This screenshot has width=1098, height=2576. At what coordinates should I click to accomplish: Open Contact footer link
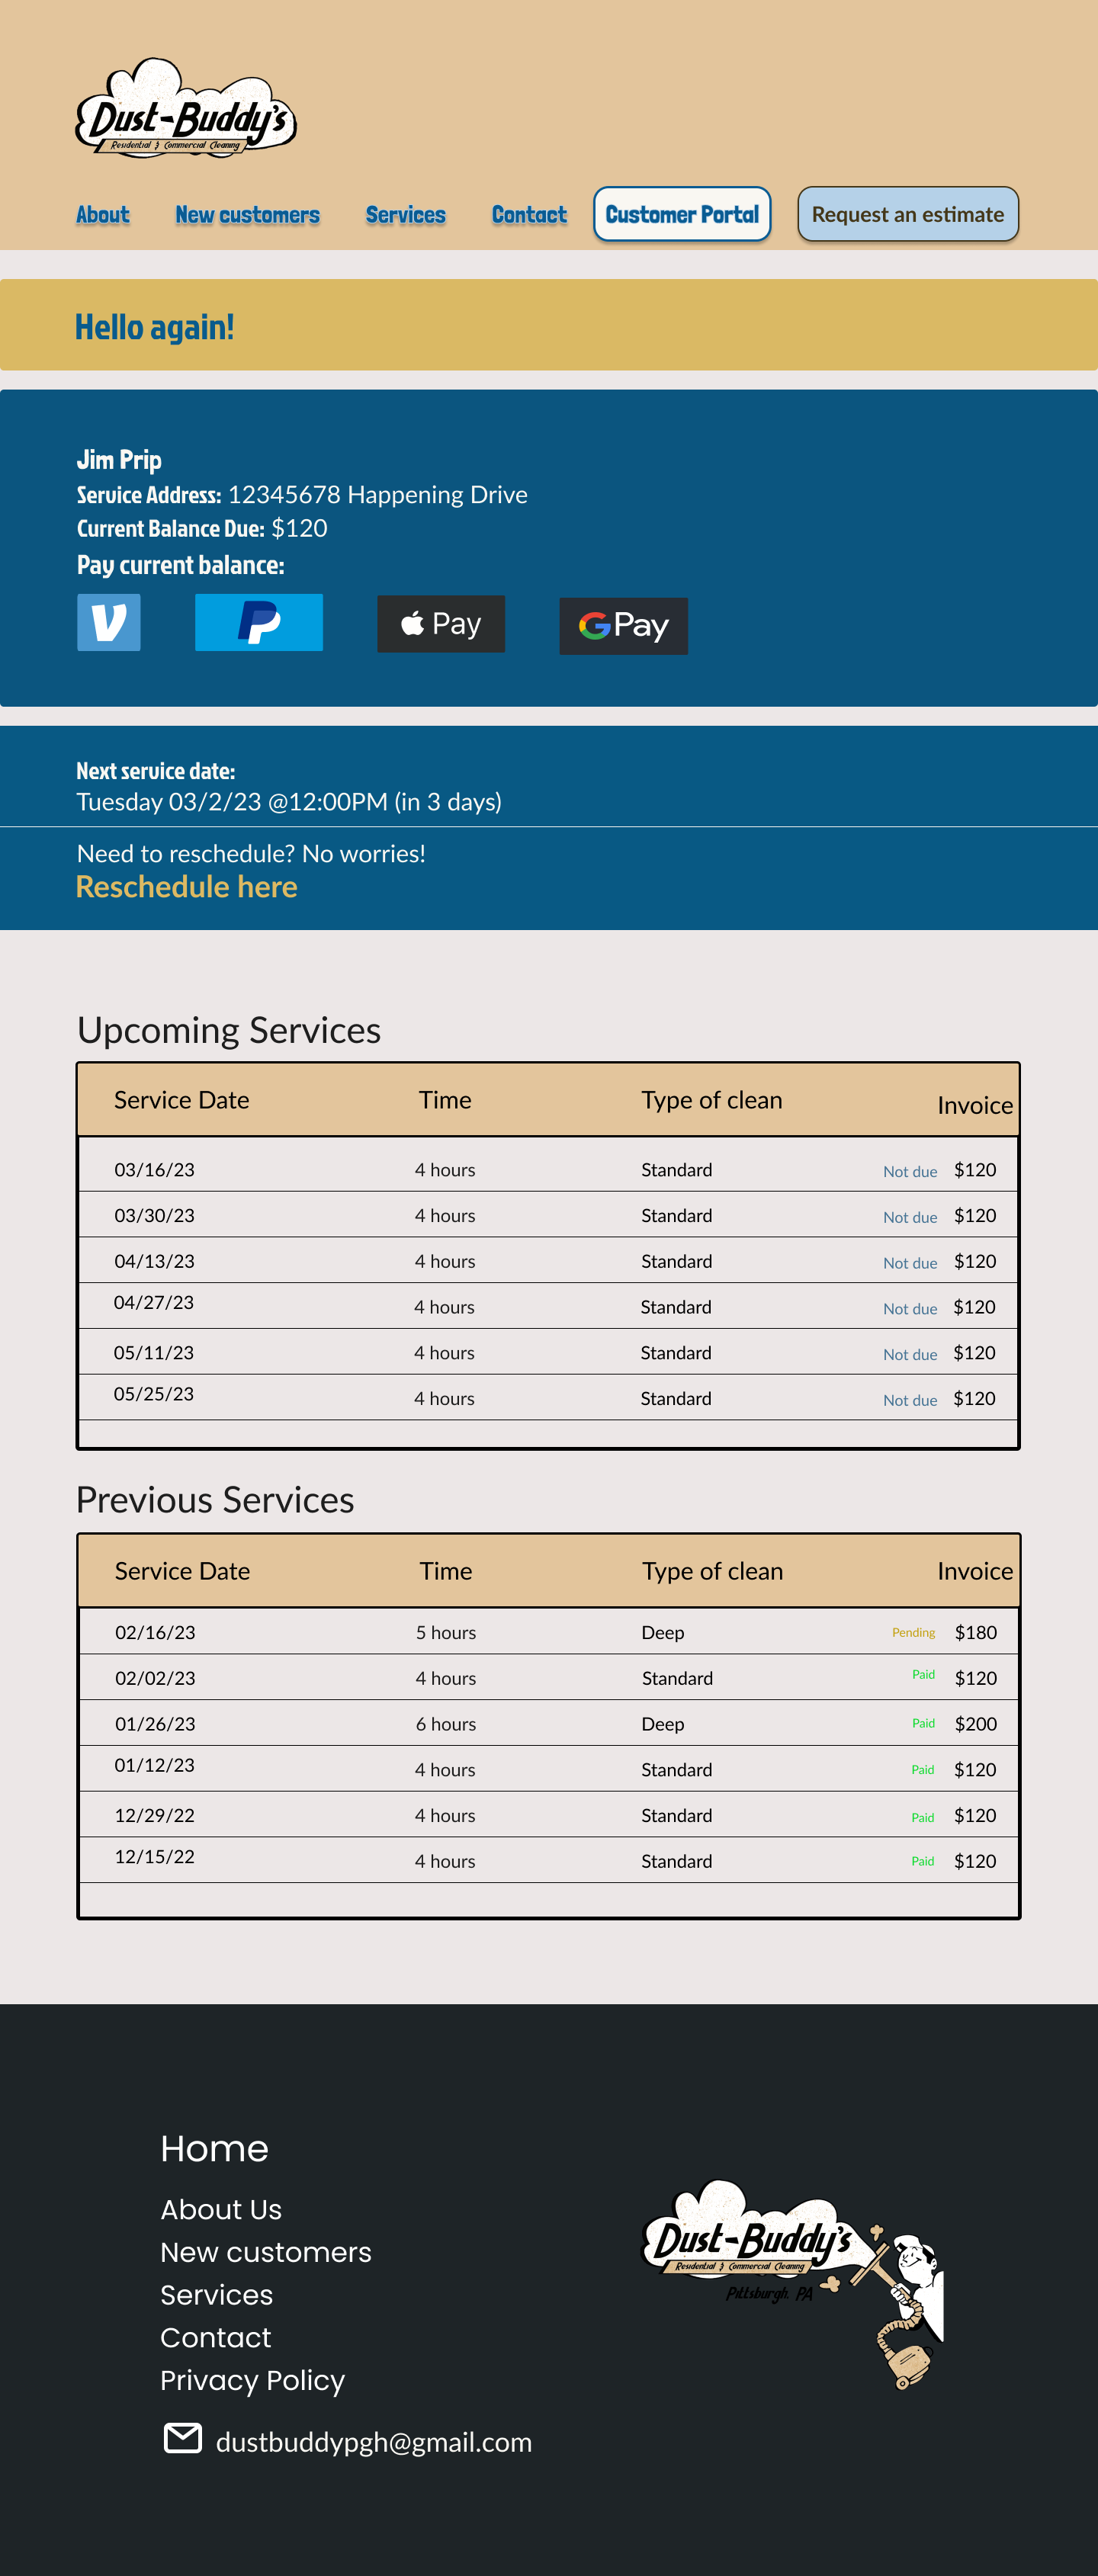click(216, 2338)
